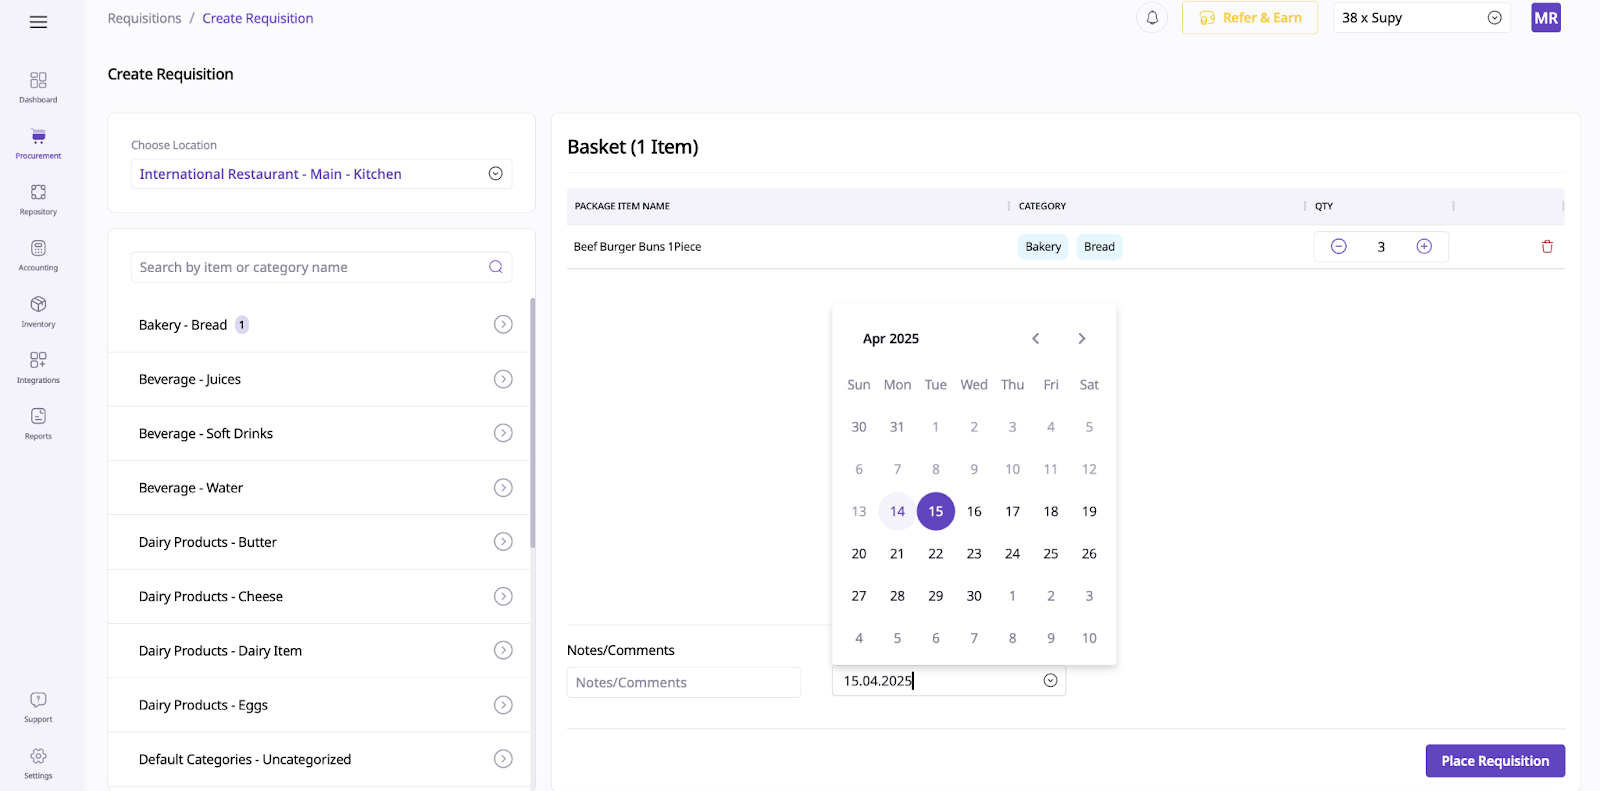Go to next month in calendar

1081,339
